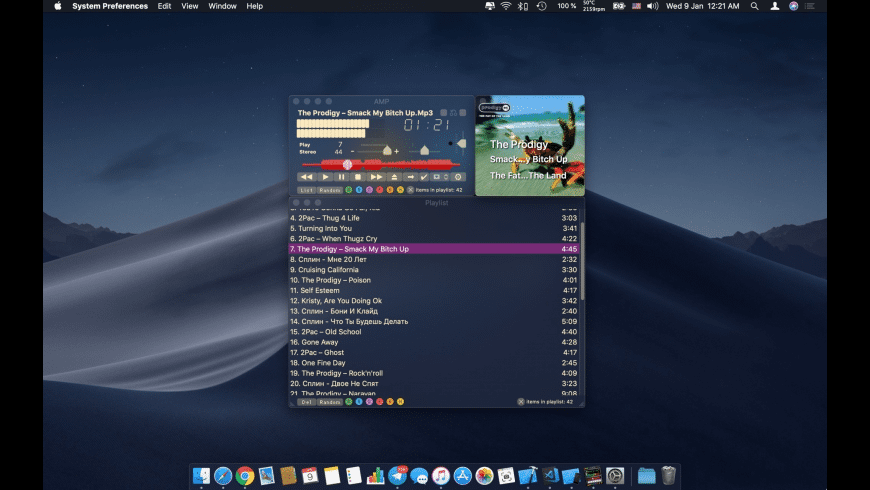
Task: Toggle the List button in the player
Action: click(x=306, y=189)
